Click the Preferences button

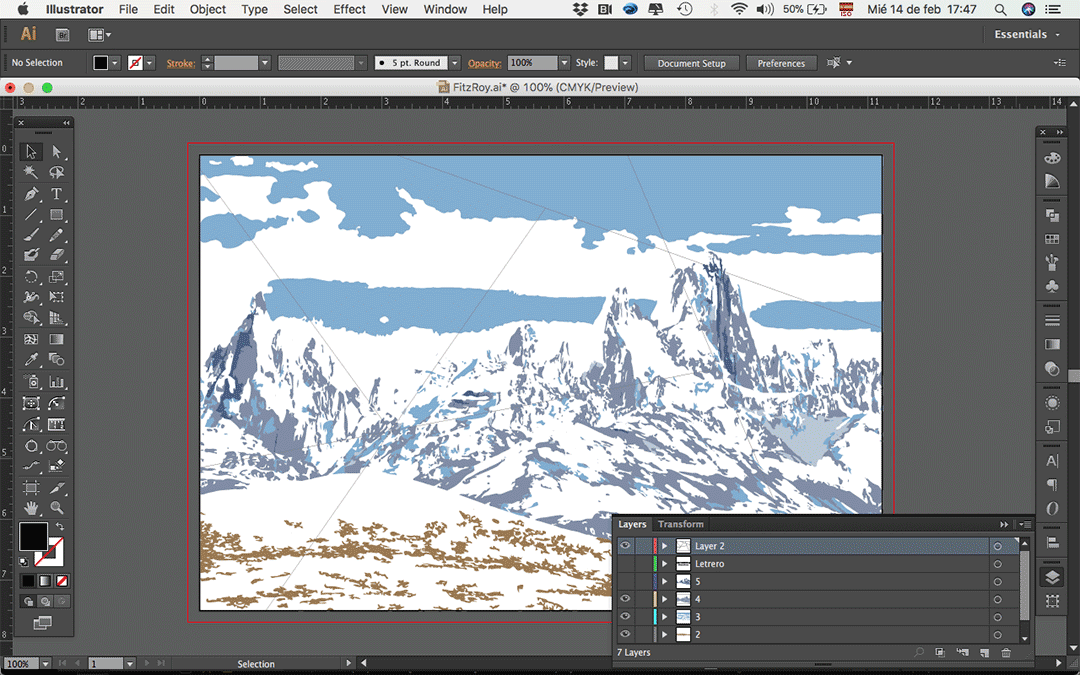[x=781, y=63]
